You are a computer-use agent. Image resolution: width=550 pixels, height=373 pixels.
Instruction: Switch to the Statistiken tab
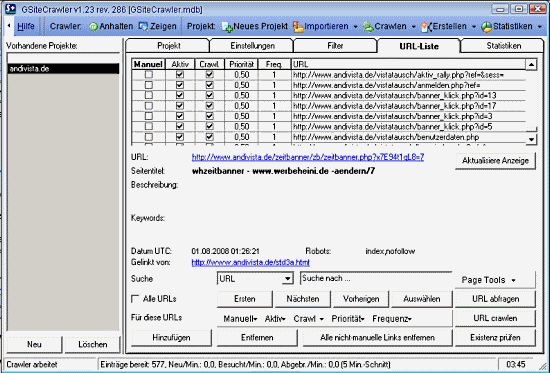[x=503, y=46]
